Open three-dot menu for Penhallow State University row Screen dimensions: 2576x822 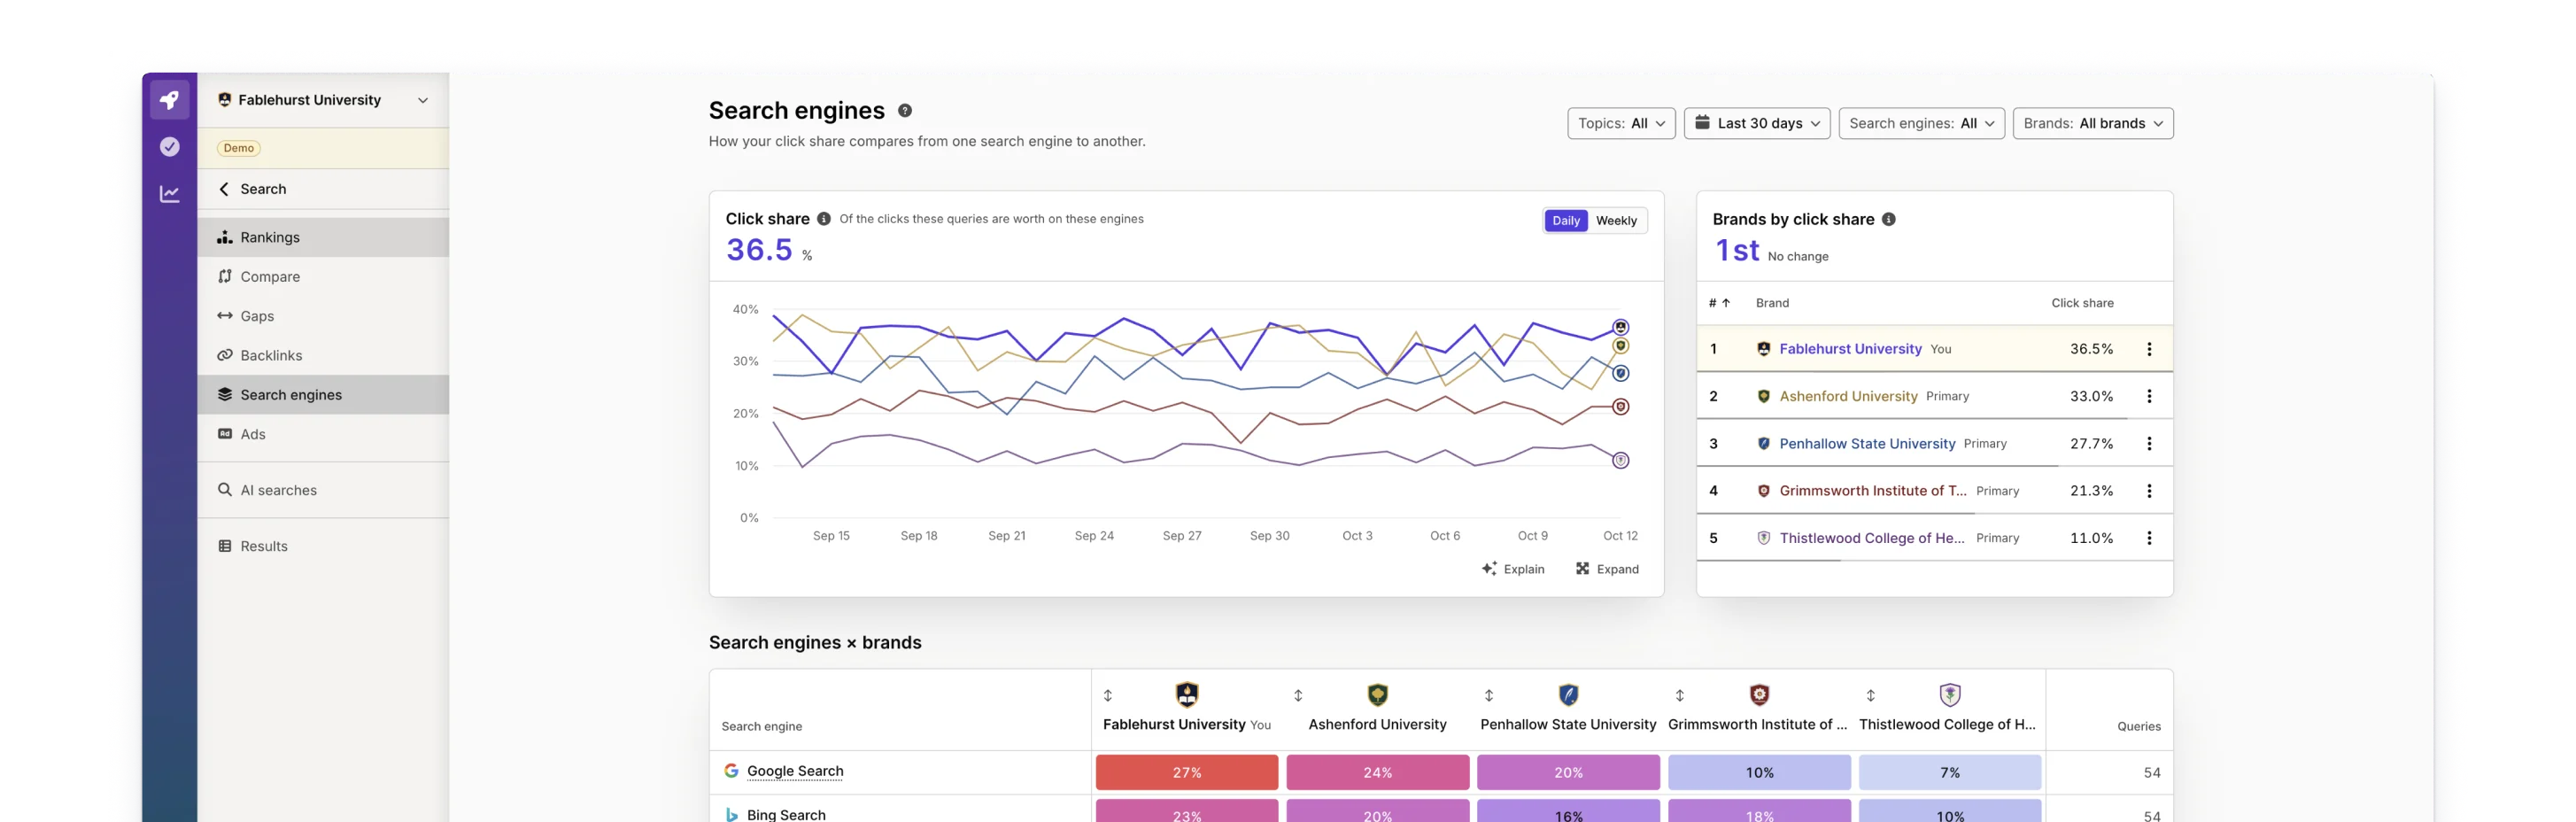click(x=2148, y=443)
